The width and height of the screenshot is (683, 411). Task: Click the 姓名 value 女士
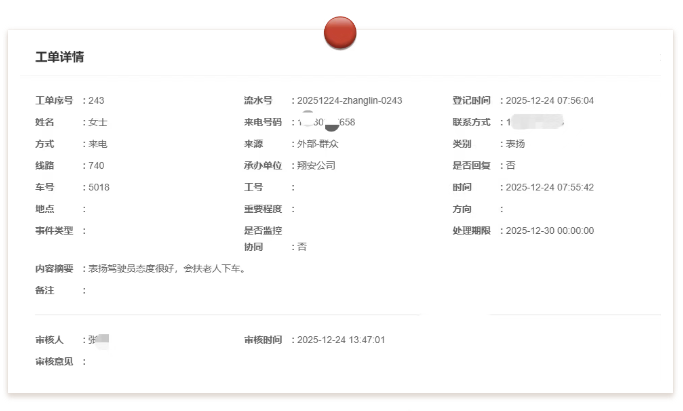click(x=98, y=123)
